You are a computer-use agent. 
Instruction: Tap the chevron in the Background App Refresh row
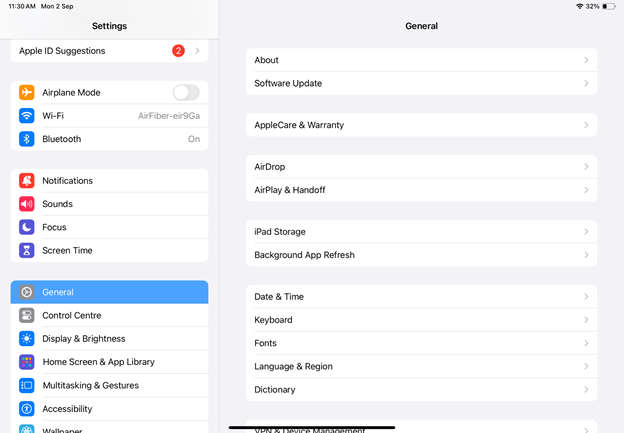tap(586, 255)
